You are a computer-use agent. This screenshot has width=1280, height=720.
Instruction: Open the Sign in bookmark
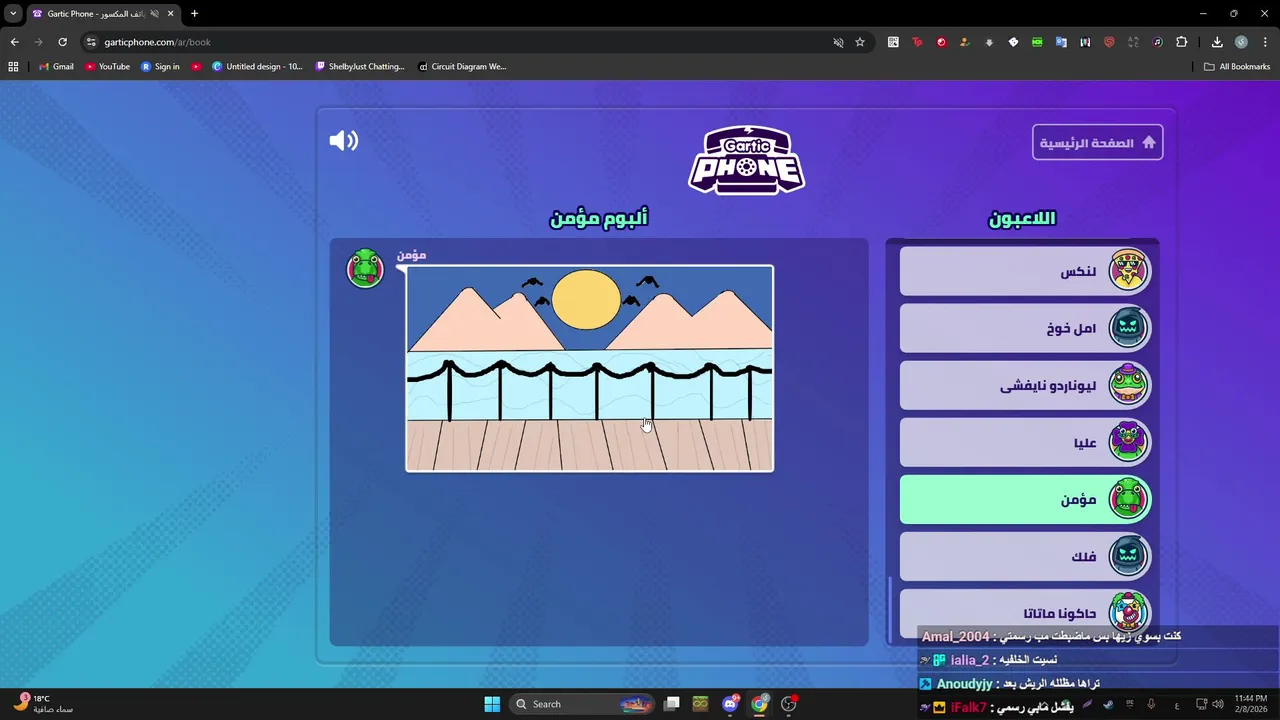tap(160, 67)
